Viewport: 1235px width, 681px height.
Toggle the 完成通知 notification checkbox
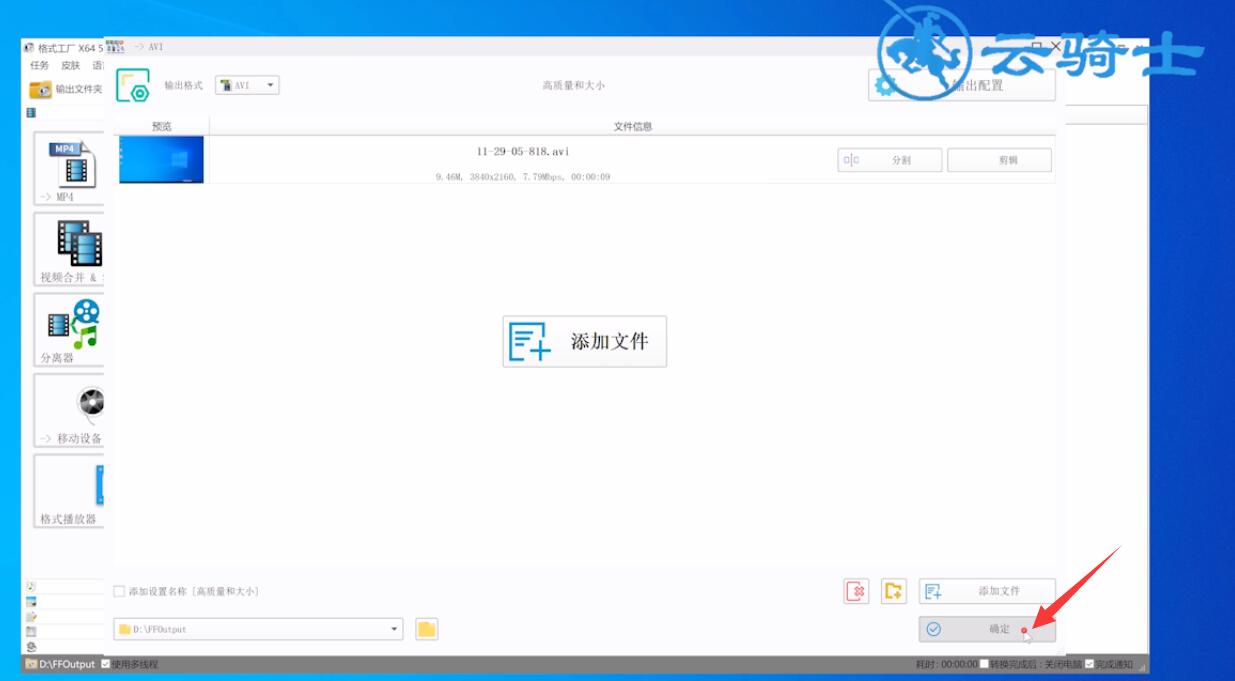point(1089,664)
